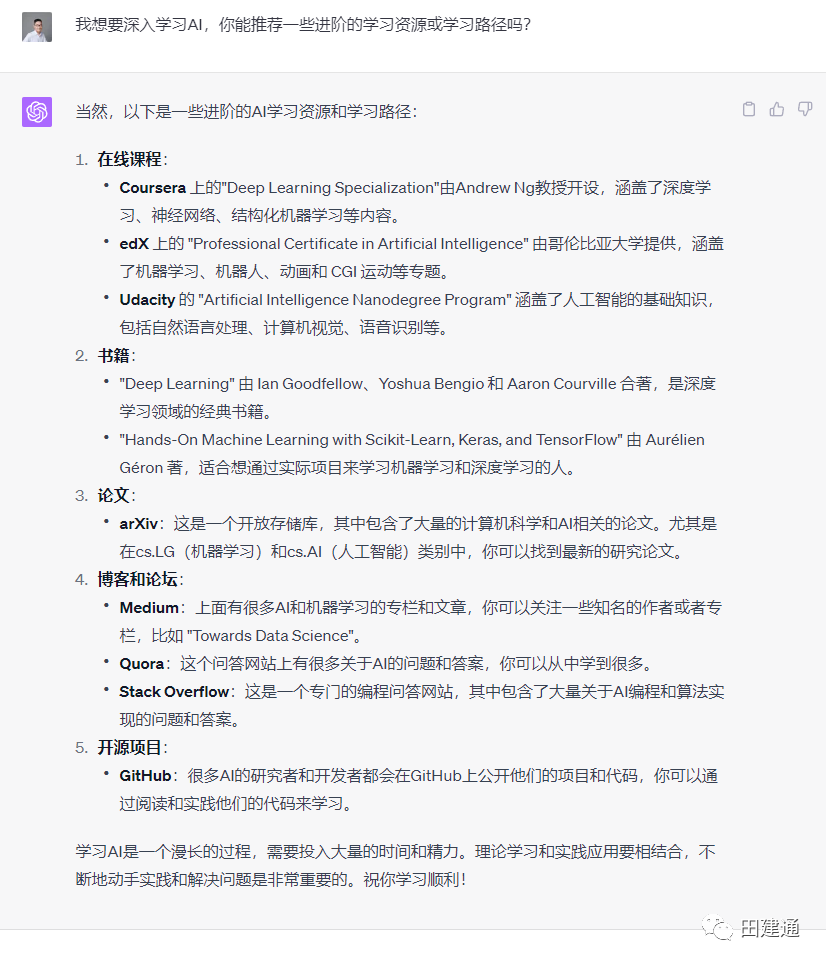Click the bold arXiv label
This screenshot has height=964, width=826.
(x=138, y=524)
